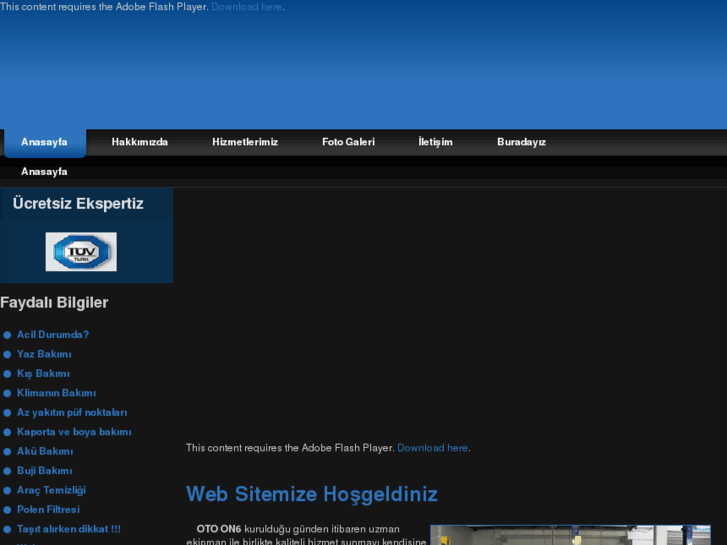Image resolution: width=727 pixels, height=545 pixels.
Task: Click the Web Sitemize Hoşgeldiniz heading
Action: coord(312,494)
